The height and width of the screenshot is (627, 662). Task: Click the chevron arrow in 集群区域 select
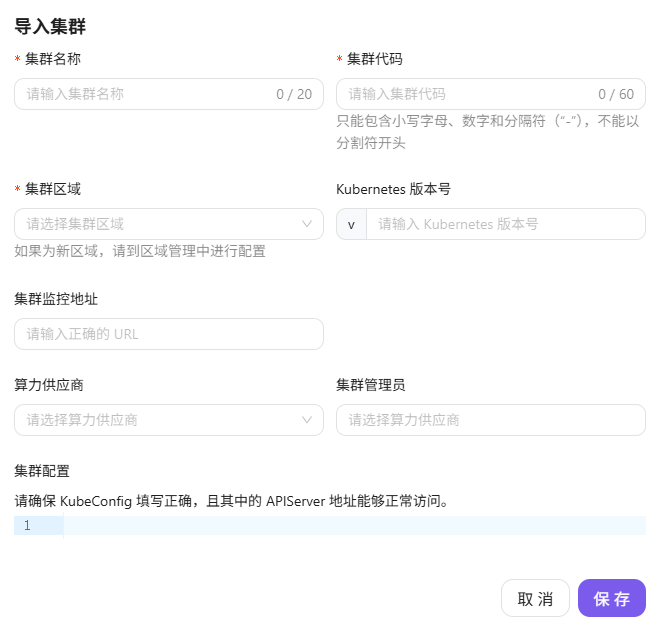tap(307, 224)
